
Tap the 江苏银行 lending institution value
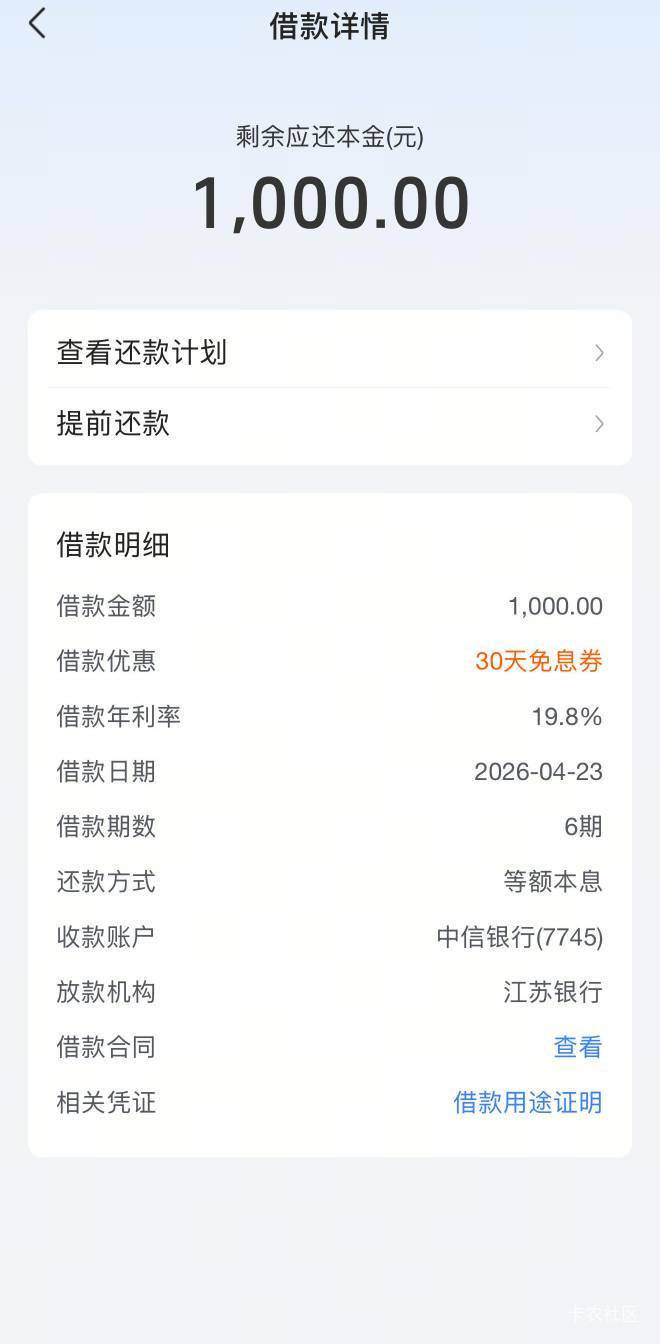tap(553, 992)
